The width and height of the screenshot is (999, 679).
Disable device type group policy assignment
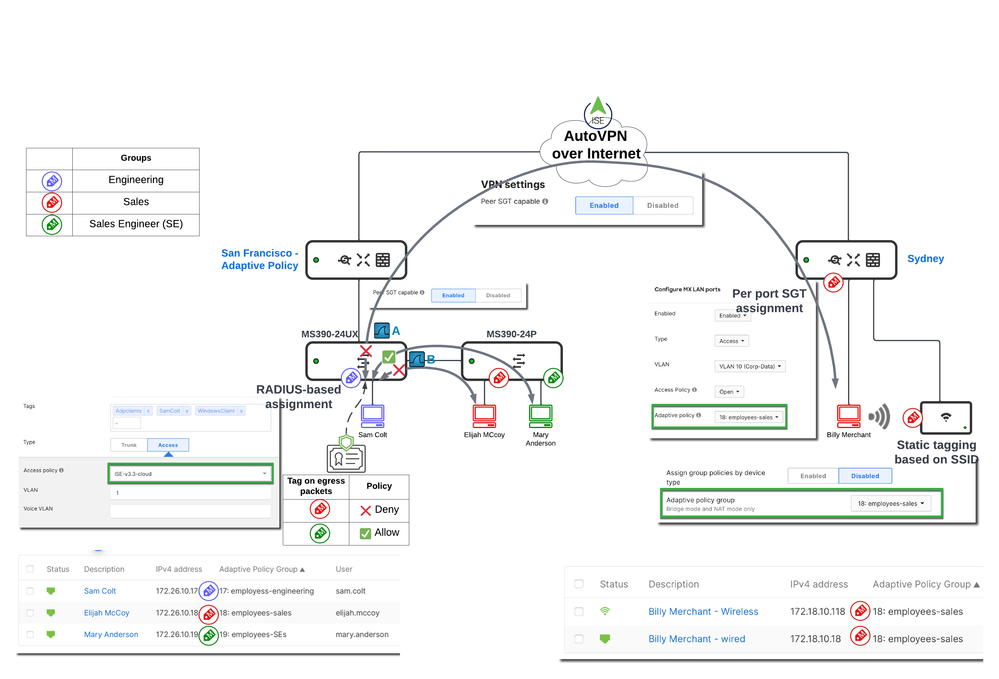pos(864,476)
